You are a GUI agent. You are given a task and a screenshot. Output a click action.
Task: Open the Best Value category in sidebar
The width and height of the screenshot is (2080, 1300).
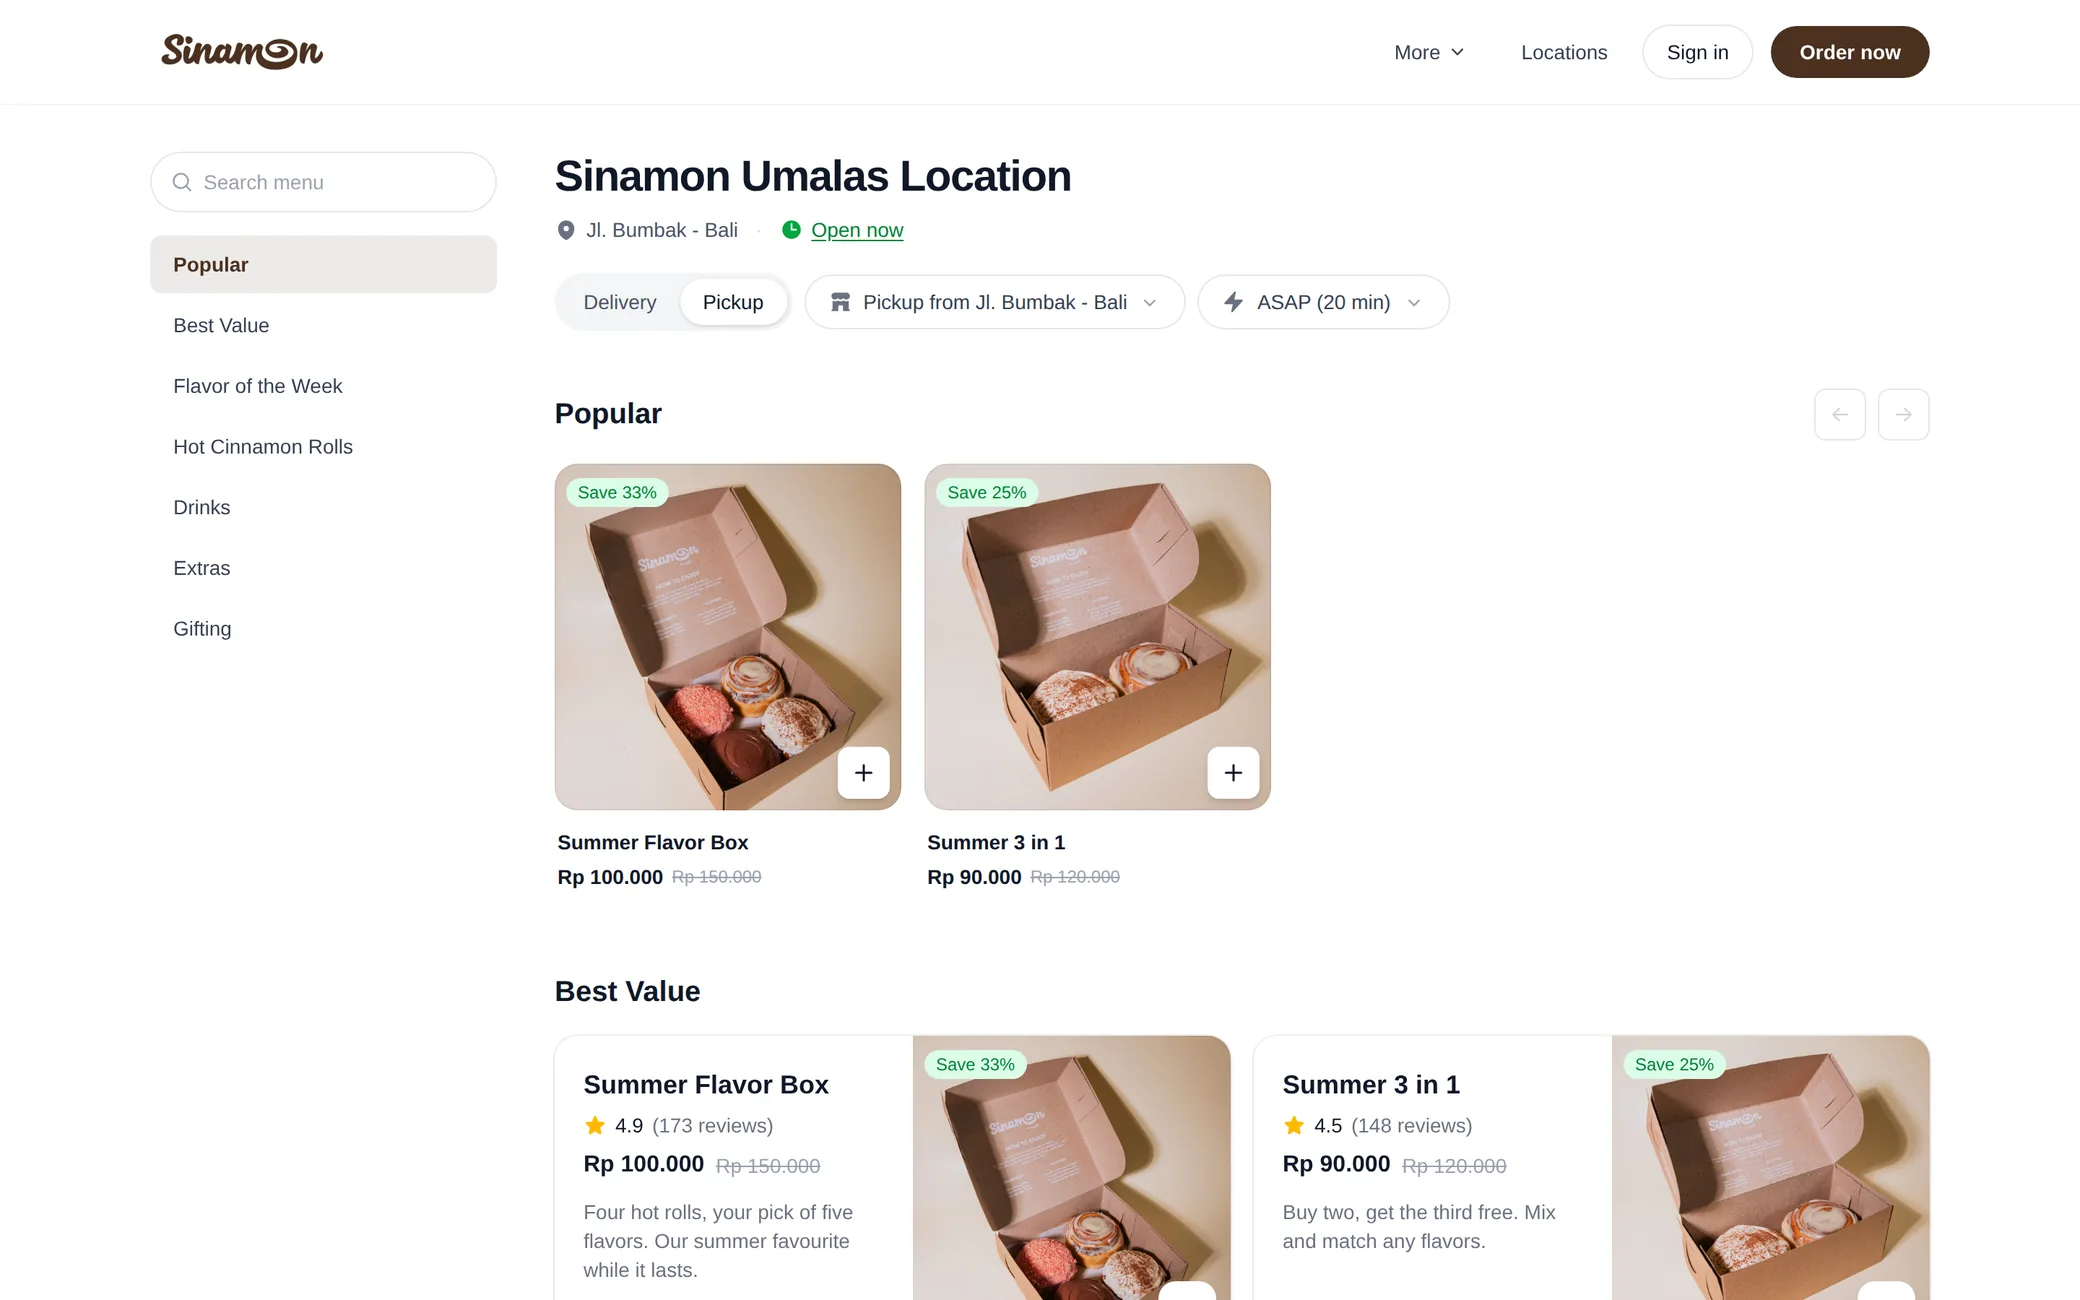[x=324, y=326]
